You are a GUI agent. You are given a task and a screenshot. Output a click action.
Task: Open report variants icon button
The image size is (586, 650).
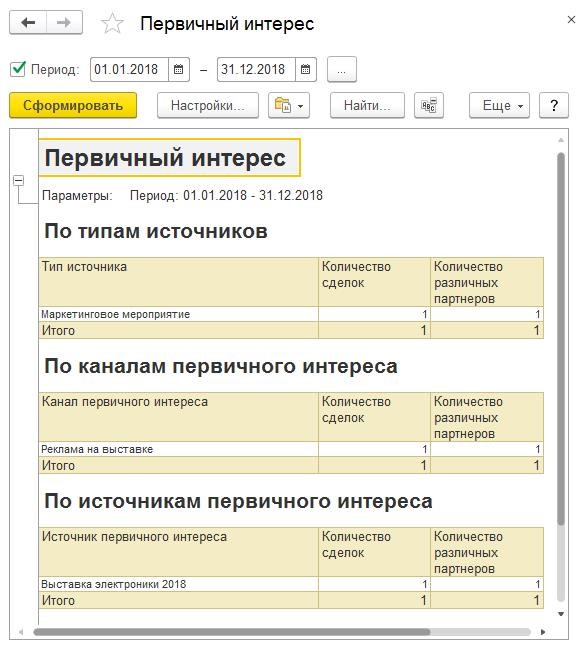click(283, 105)
